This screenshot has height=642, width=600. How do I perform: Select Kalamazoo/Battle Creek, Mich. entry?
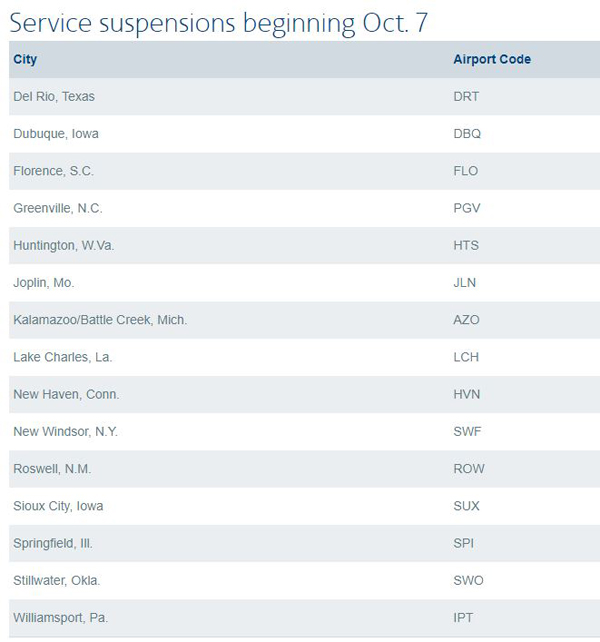(100, 320)
